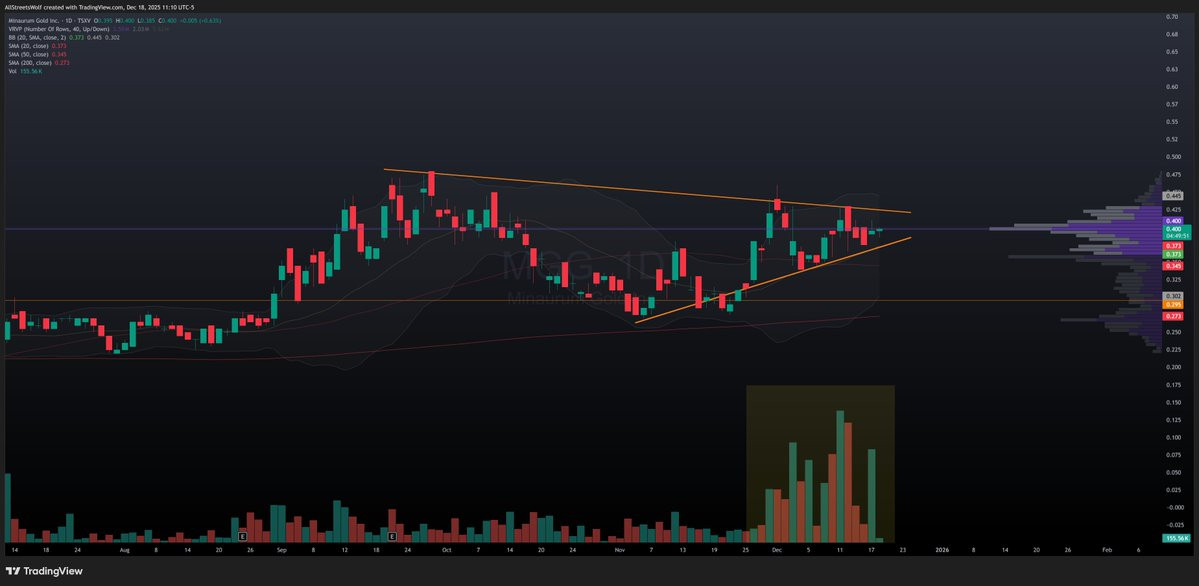The width and height of the screenshot is (1199, 586).
Task: Click the 0.500 value on the price scale
Action: coord(1173,157)
